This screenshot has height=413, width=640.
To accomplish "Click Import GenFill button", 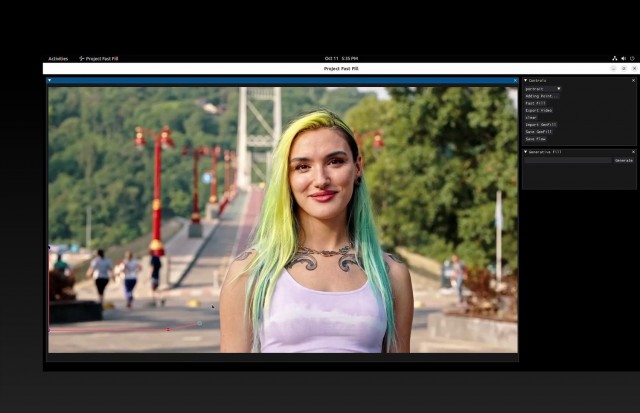I will tap(540, 124).
